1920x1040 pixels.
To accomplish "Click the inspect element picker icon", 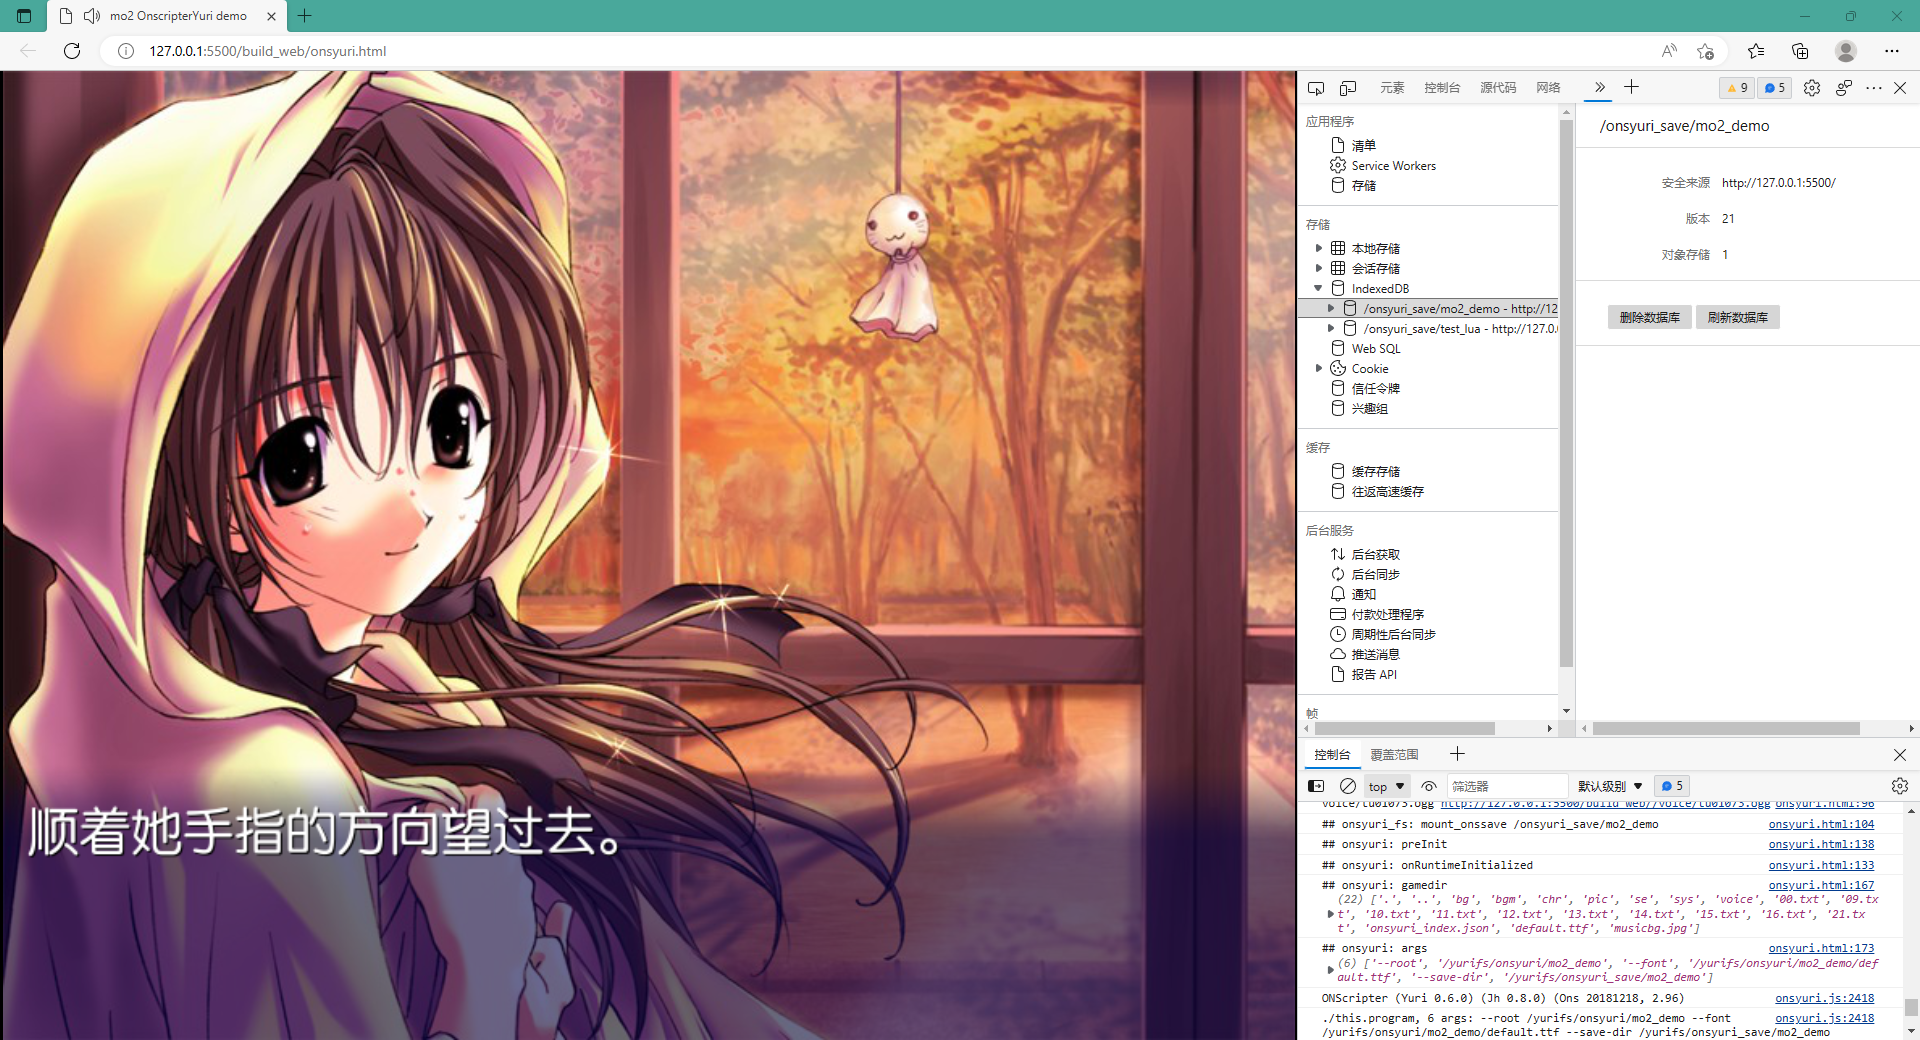I will (x=1316, y=88).
